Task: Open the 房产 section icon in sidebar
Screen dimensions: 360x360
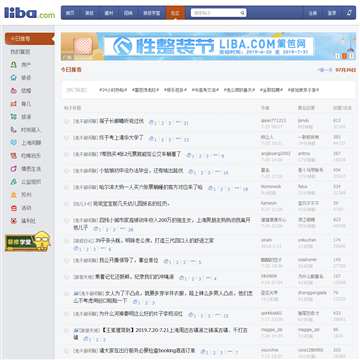Action: point(14,65)
